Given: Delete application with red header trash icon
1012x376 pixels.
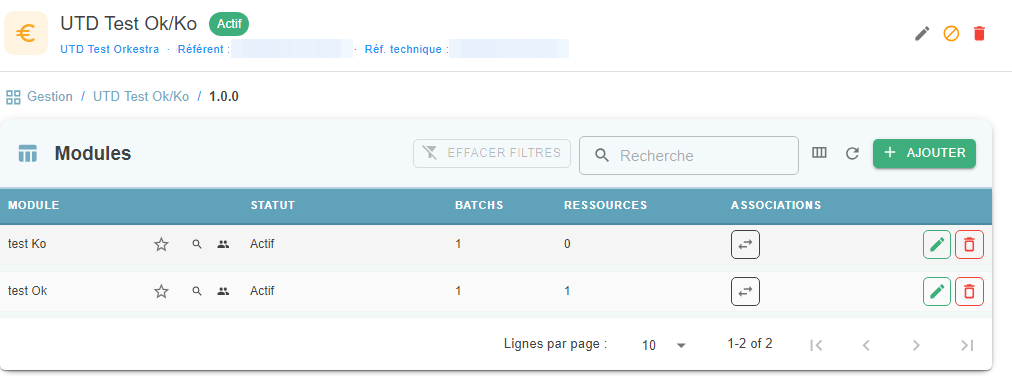Looking at the screenshot, I should [979, 34].
